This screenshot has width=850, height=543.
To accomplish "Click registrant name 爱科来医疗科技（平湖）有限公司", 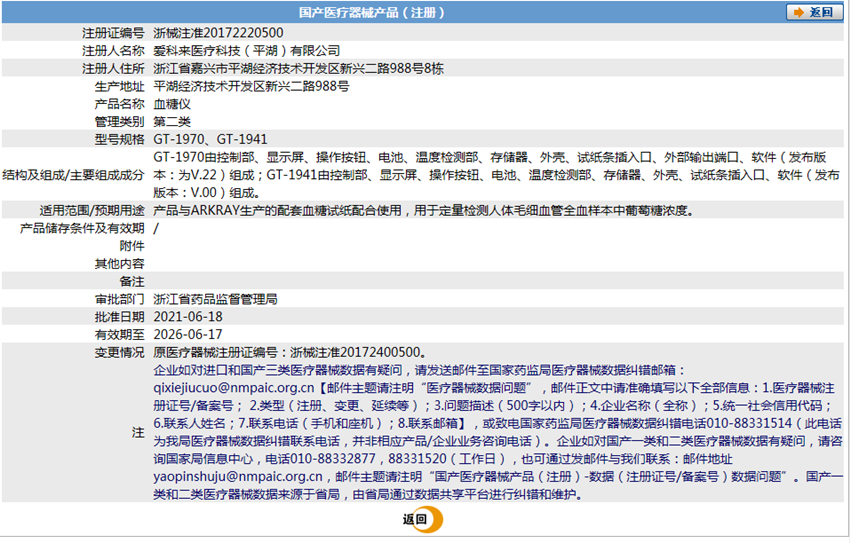I will 247,51.
